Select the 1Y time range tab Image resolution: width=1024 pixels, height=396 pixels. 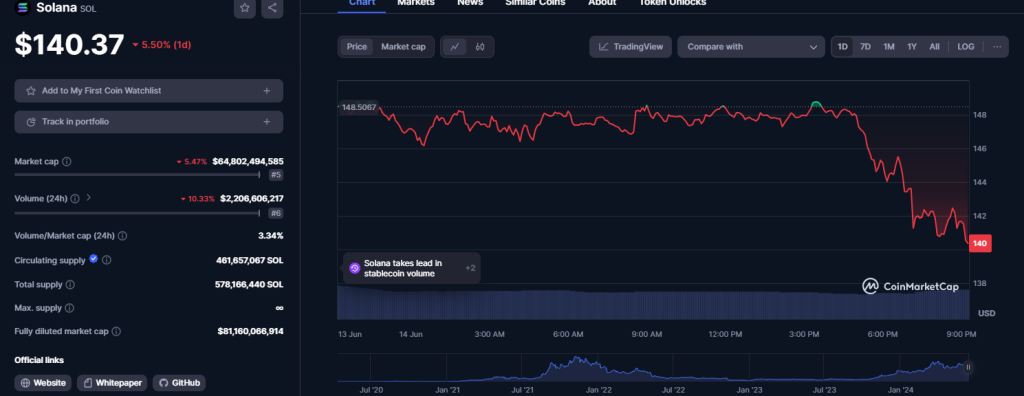point(912,47)
